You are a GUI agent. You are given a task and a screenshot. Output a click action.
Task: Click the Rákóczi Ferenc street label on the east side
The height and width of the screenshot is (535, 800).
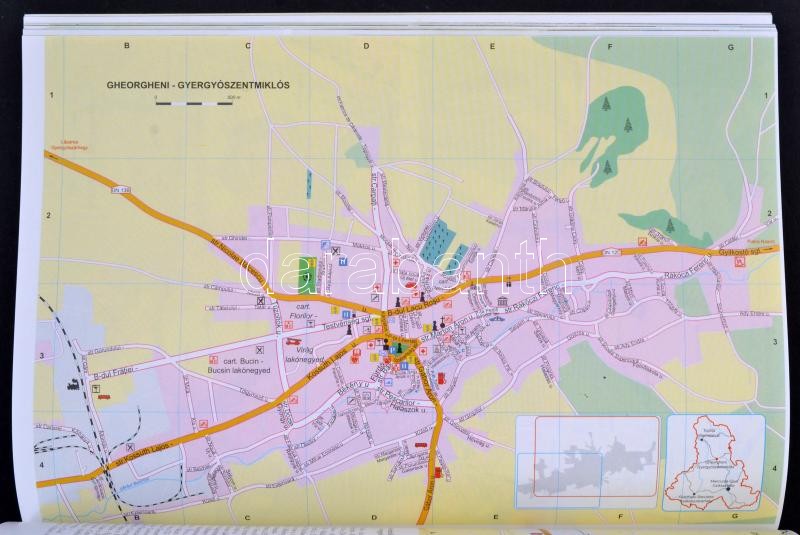[691, 272]
